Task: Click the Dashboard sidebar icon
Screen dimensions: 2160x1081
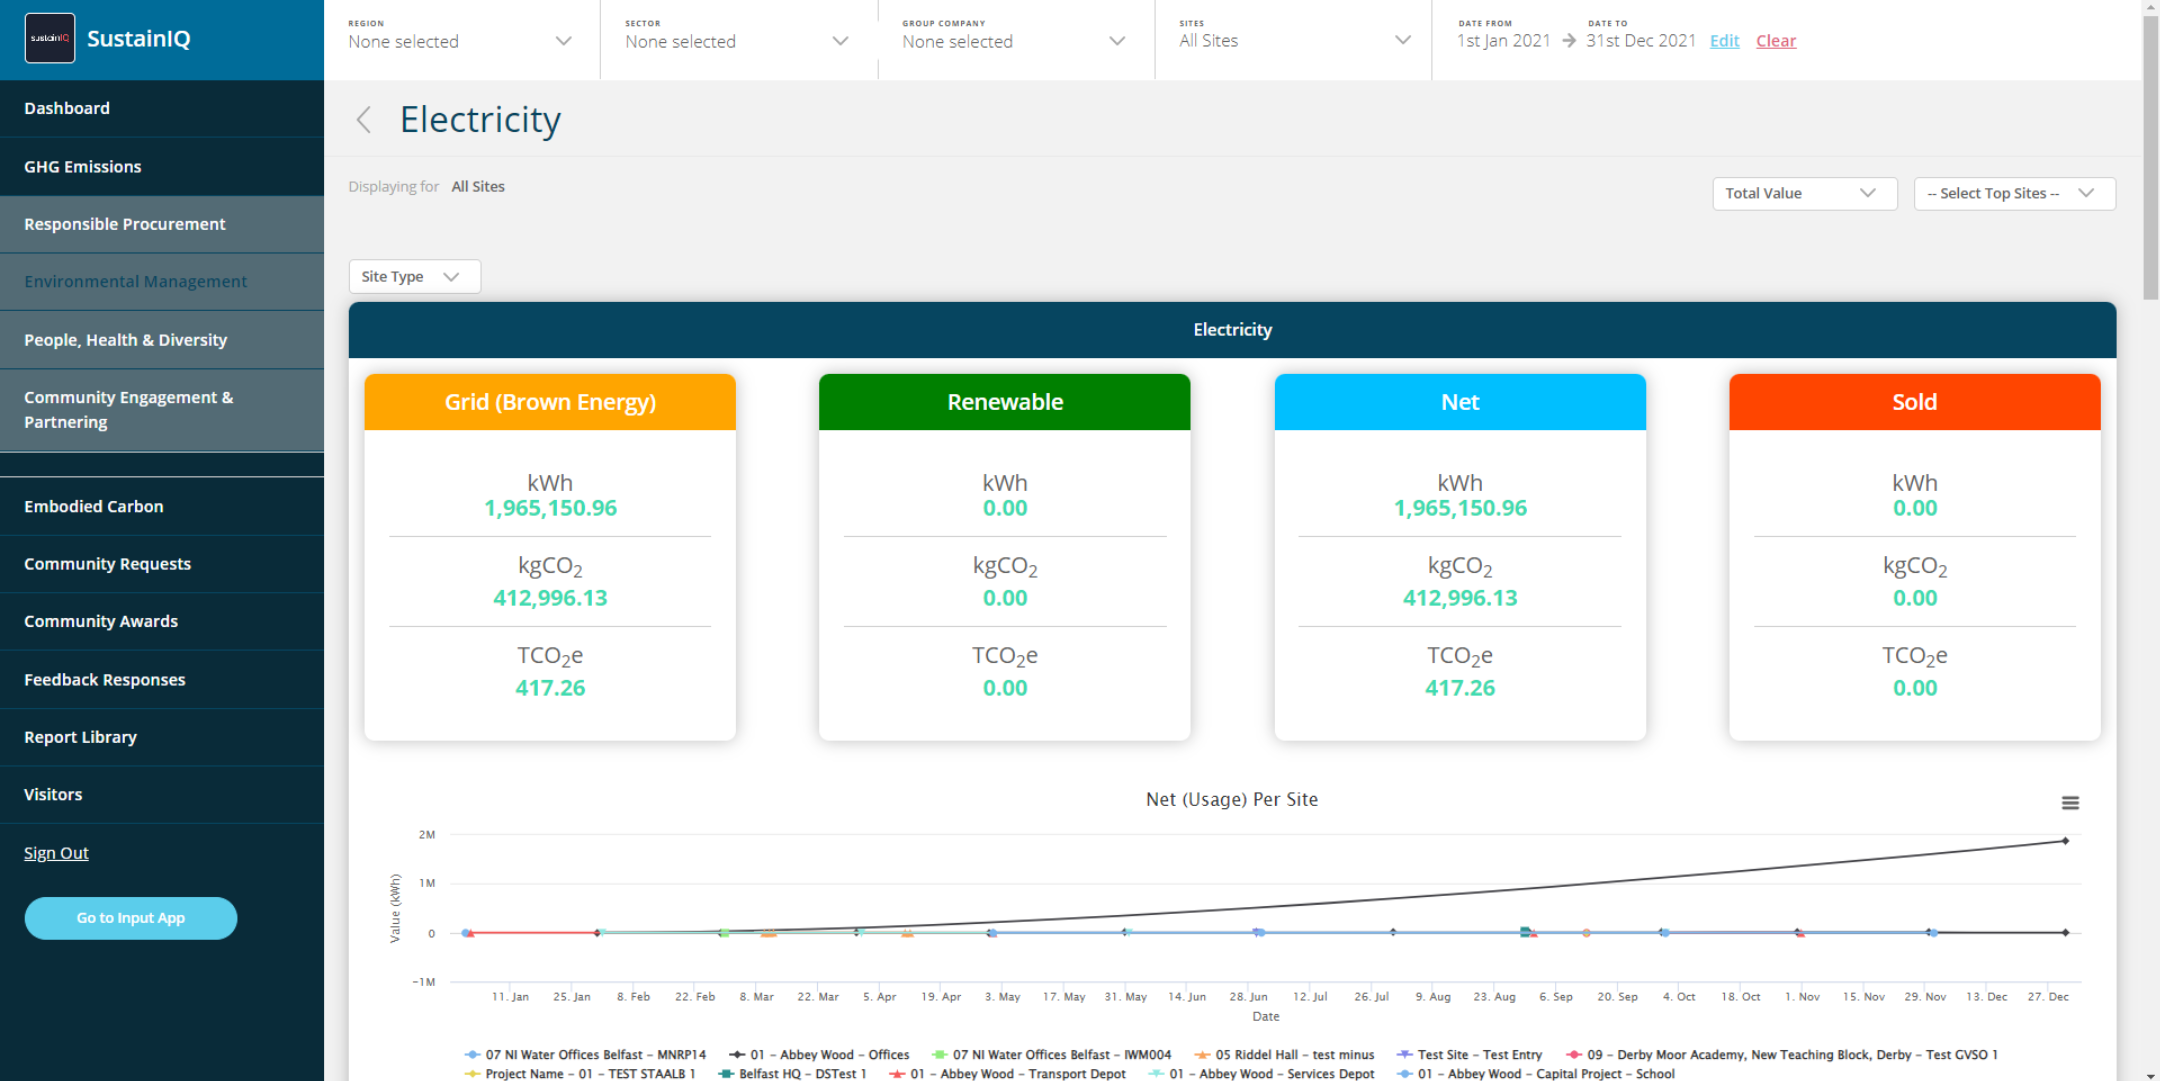Action: [x=68, y=109]
